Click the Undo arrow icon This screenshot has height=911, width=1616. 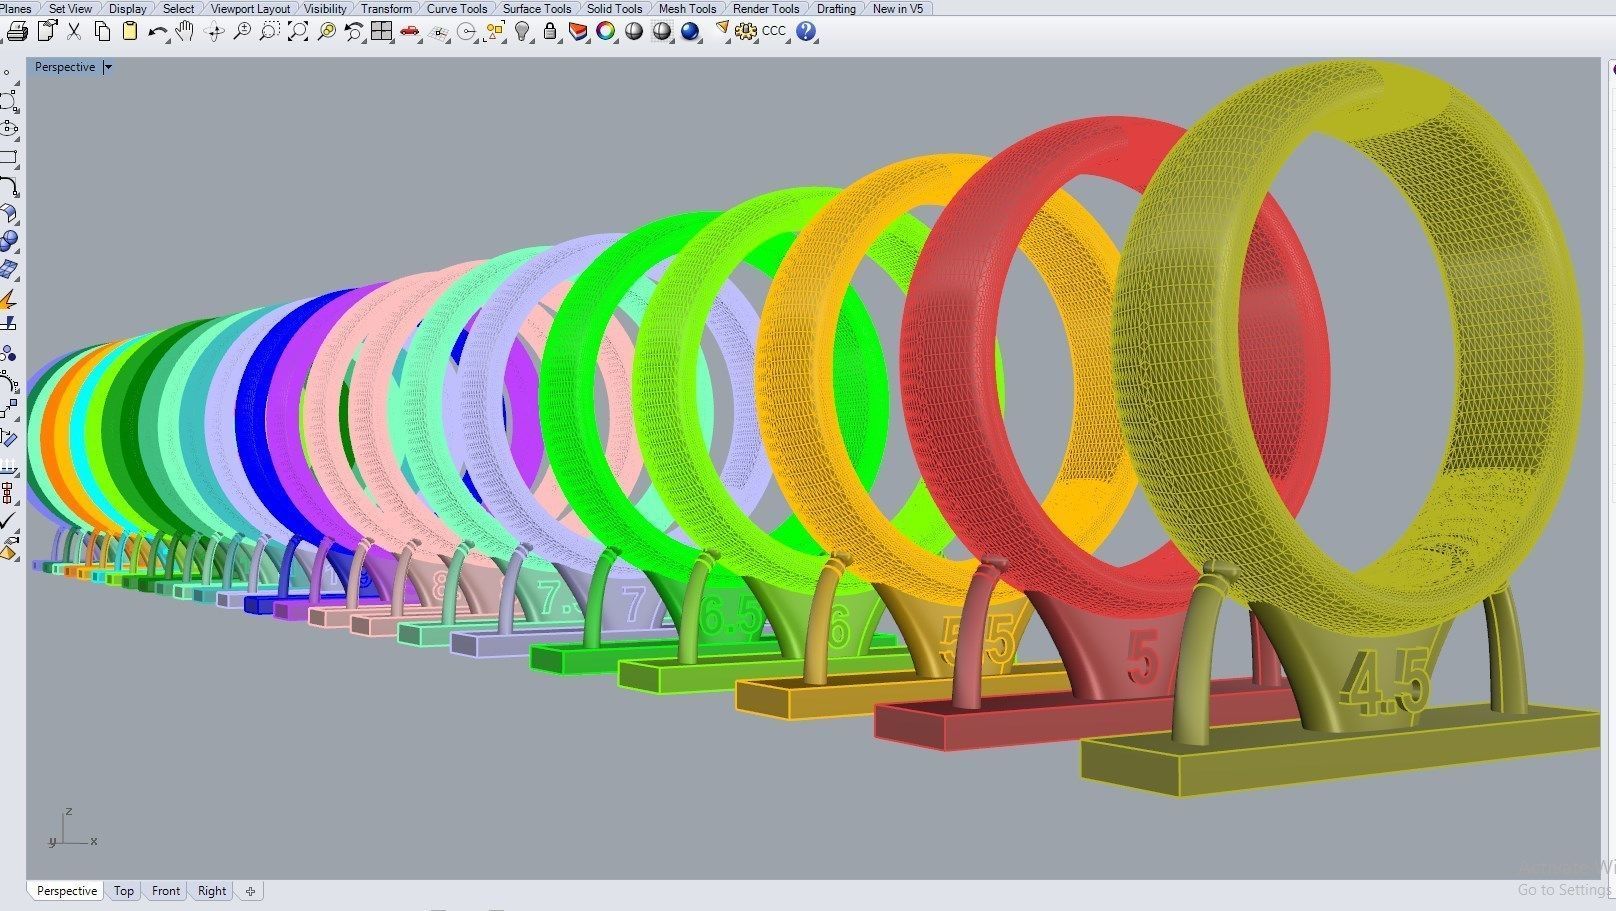click(x=157, y=32)
